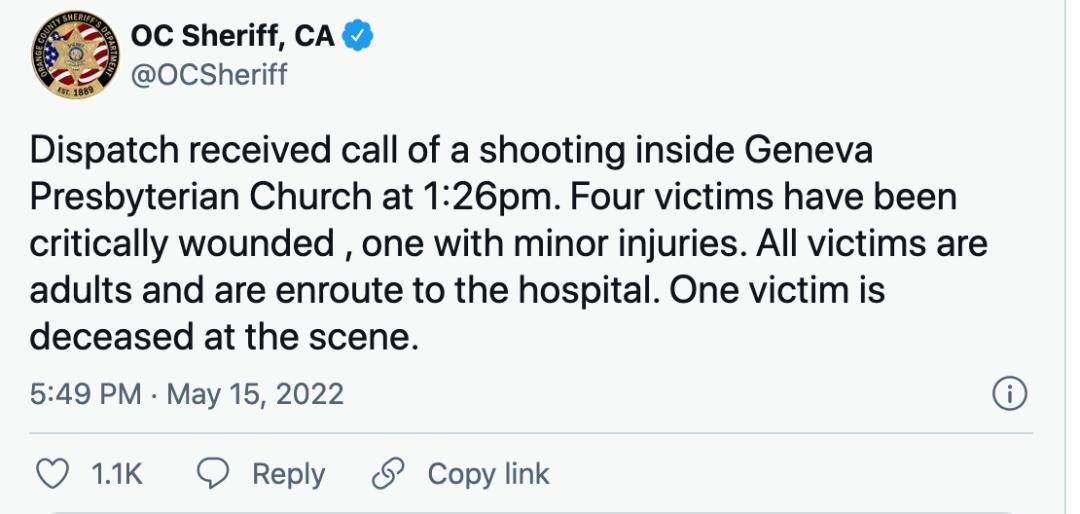Screen dimensions: 1080x514
Task: Click the "Copy link" text
Action: click(489, 473)
